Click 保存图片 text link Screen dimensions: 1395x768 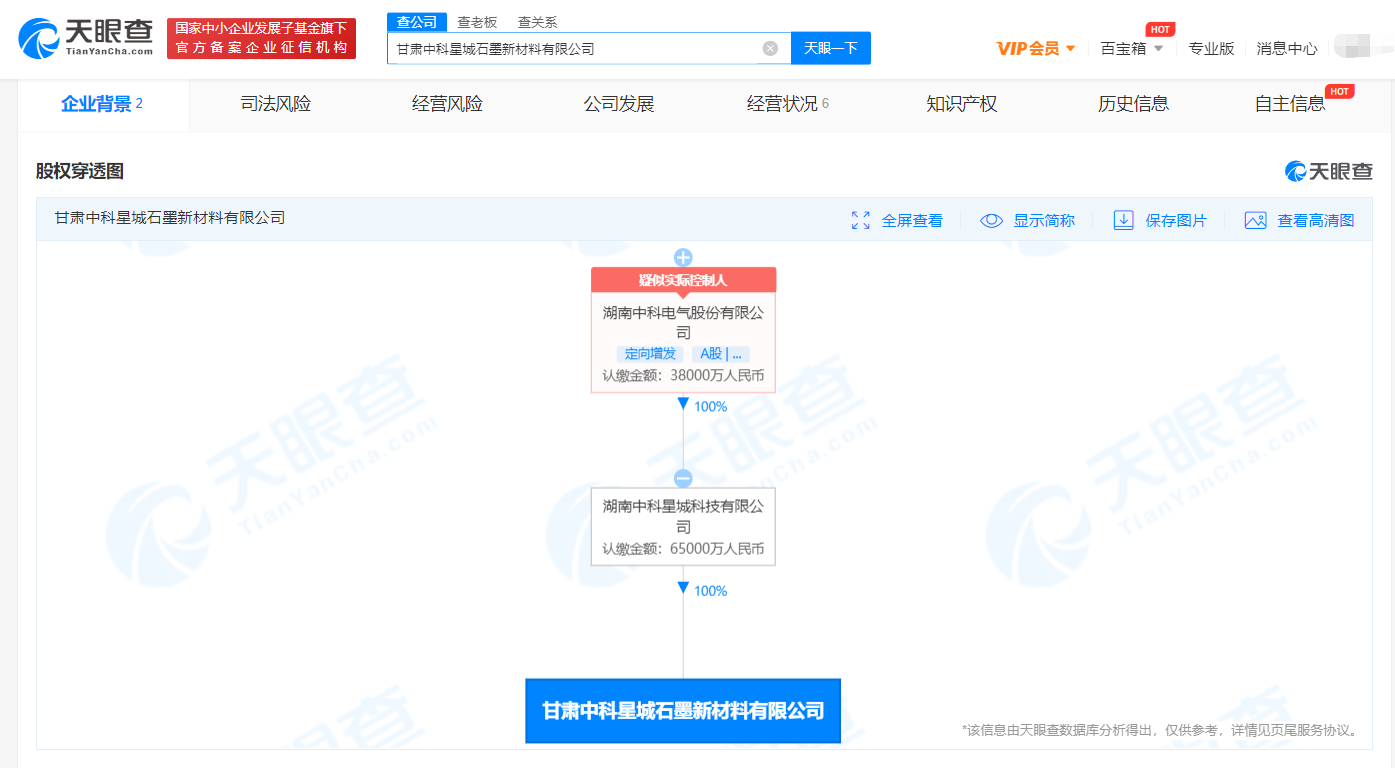1176,220
